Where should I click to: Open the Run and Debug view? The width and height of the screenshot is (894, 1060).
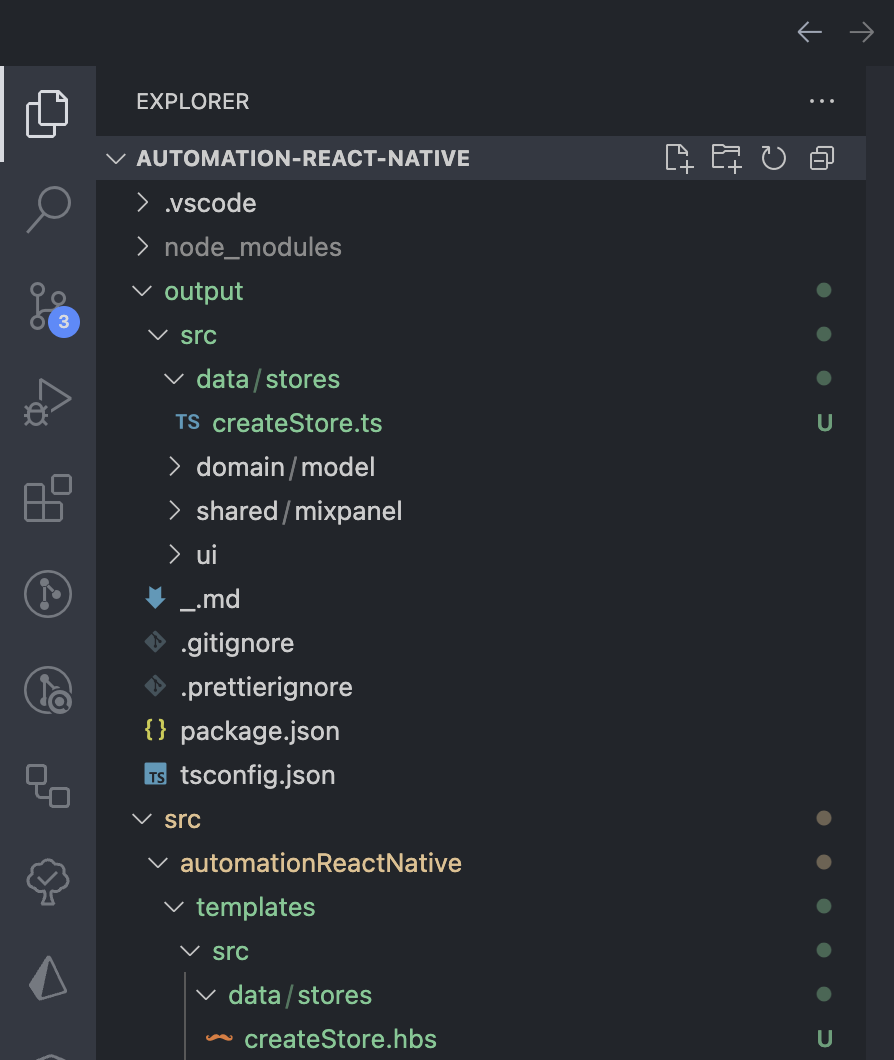pos(47,402)
